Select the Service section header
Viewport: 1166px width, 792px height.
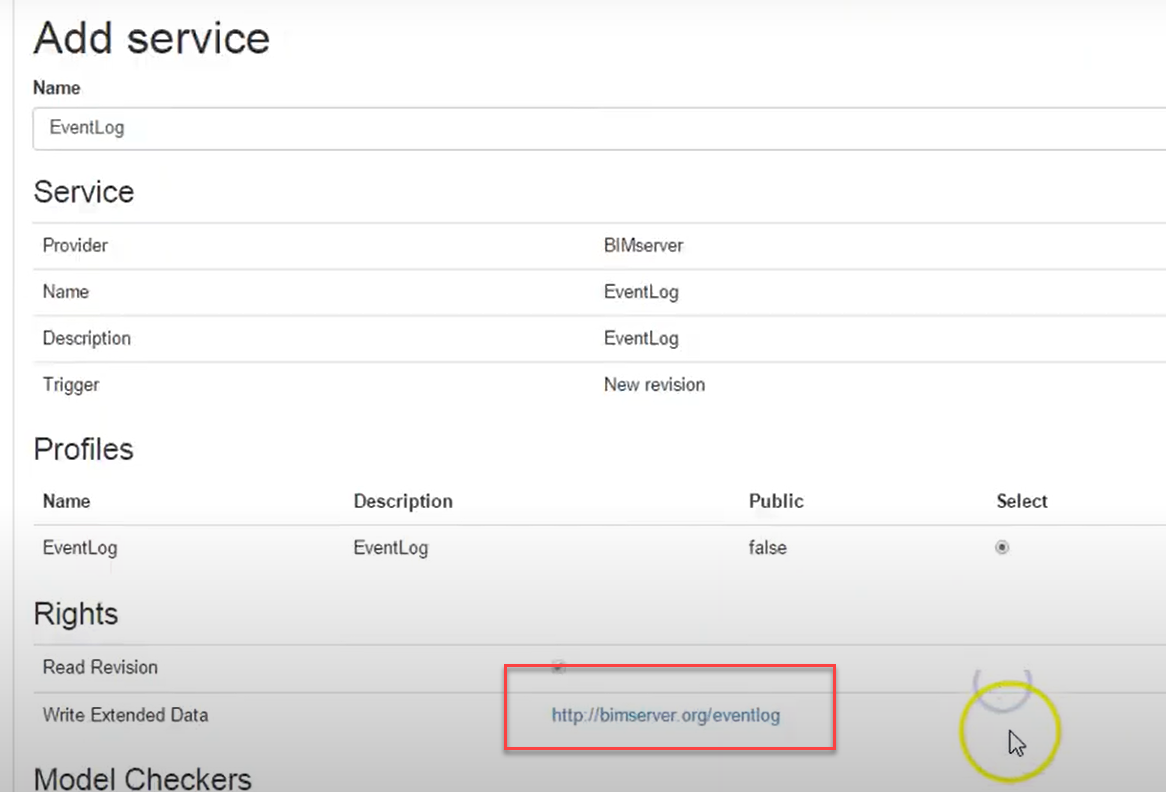point(84,192)
